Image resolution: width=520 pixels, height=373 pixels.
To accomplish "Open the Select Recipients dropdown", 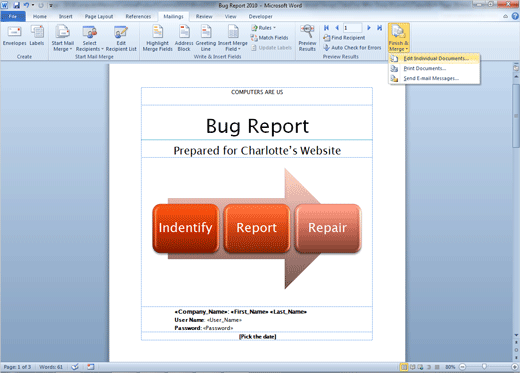I will (x=89, y=38).
